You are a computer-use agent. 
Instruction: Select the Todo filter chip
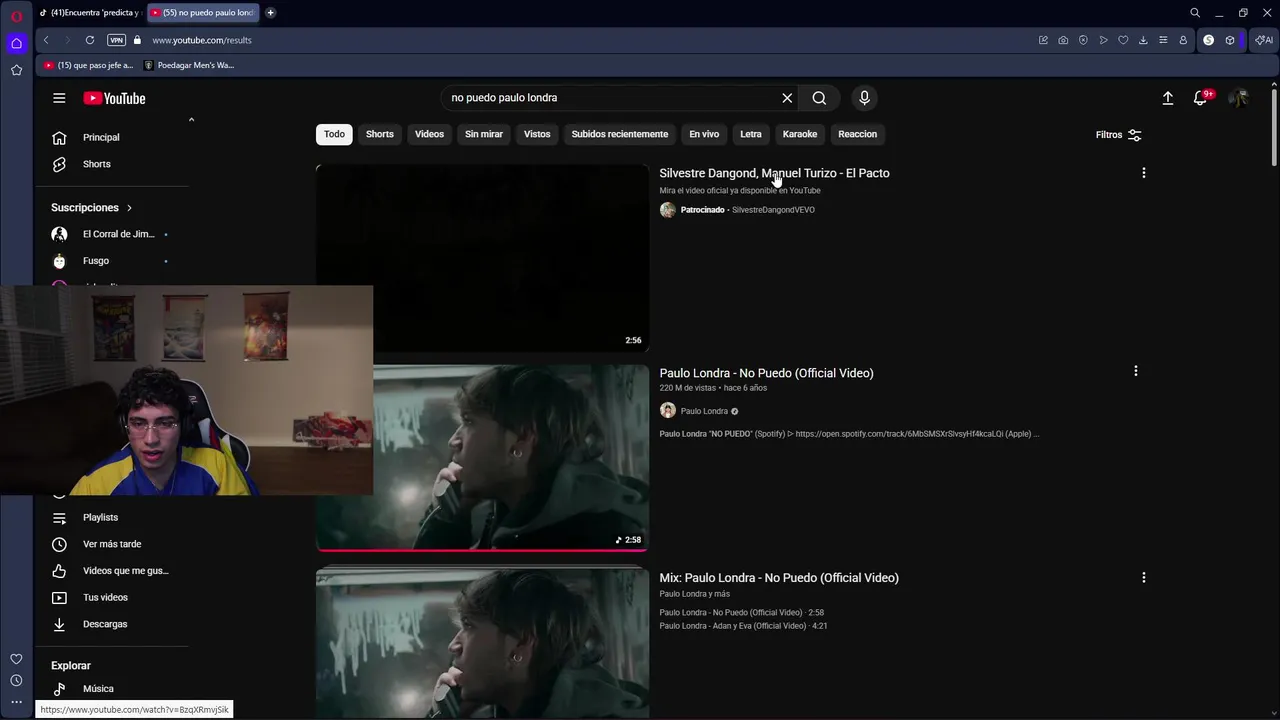click(x=334, y=134)
